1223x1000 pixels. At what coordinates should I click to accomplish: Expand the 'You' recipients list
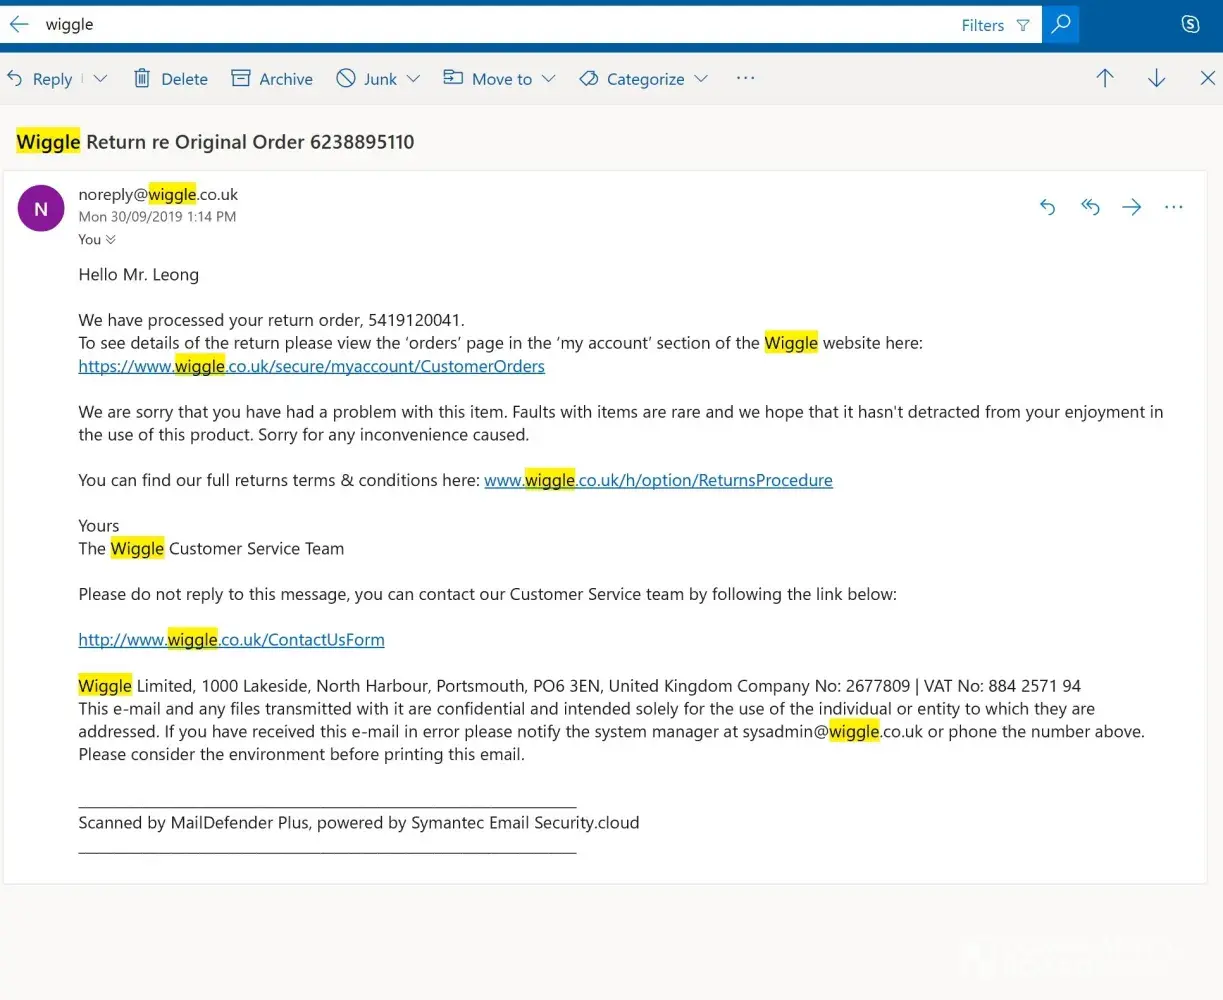pos(98,240)
